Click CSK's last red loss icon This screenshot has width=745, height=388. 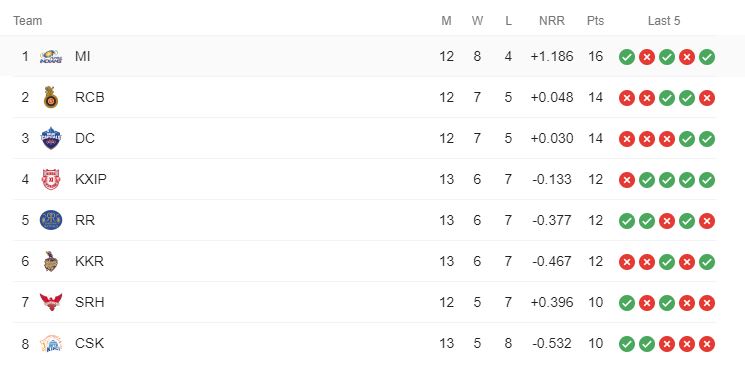click(x=707, y=344)
